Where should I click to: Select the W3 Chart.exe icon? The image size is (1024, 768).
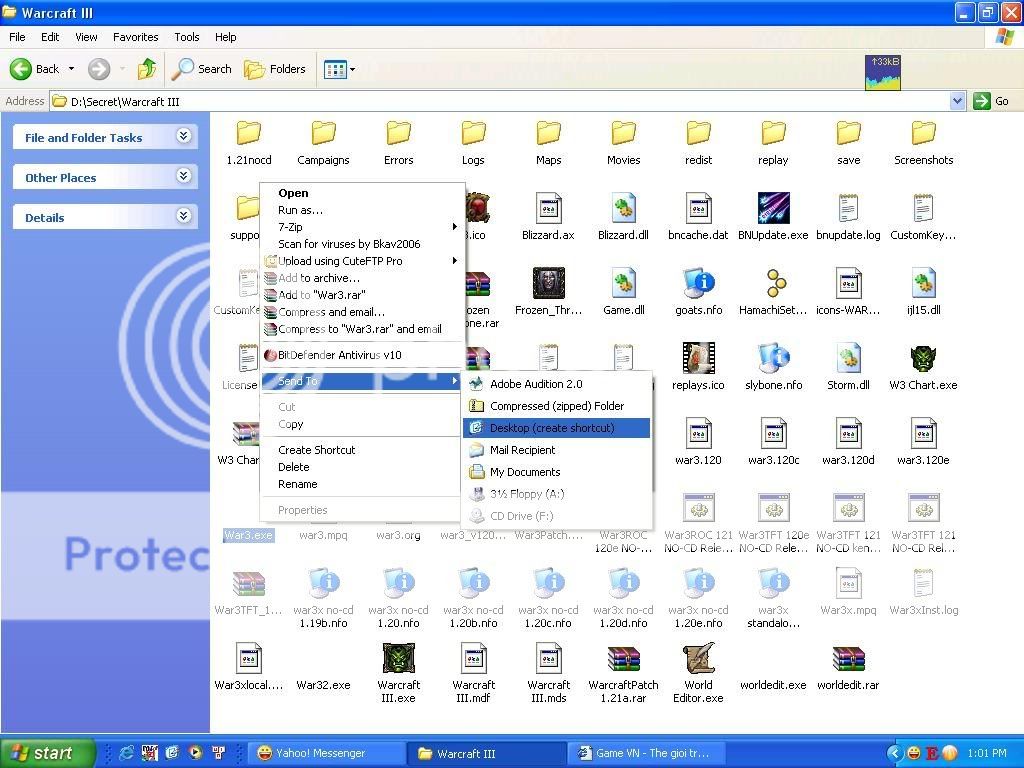click(923, 360)
